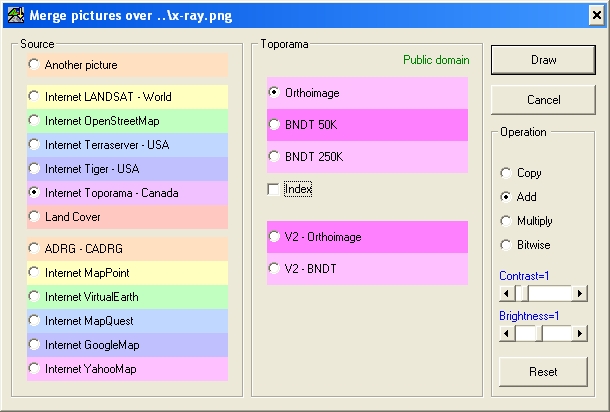Select Internet MapPoint source
610x412 pixels.
tap(127, 273)
